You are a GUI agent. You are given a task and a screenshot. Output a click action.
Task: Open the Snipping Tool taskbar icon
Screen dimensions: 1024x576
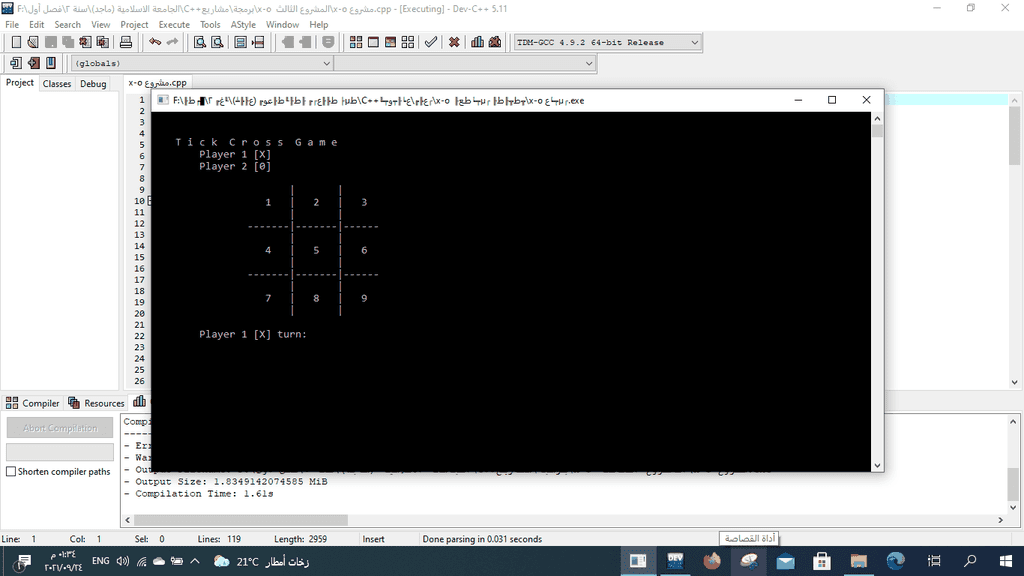(749, 561)
